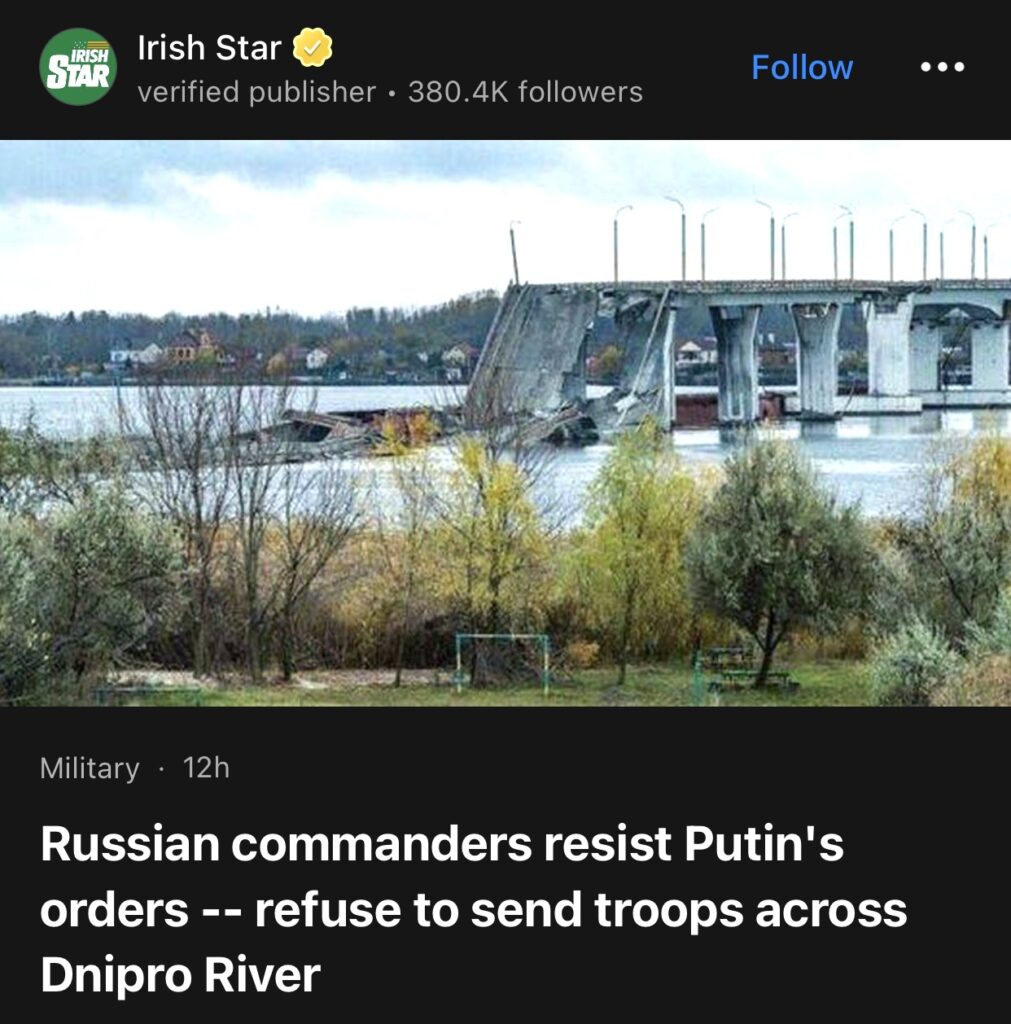Select the Military category tag
This screenshot has width=1011, height=1024.
(x=89, y=768)
